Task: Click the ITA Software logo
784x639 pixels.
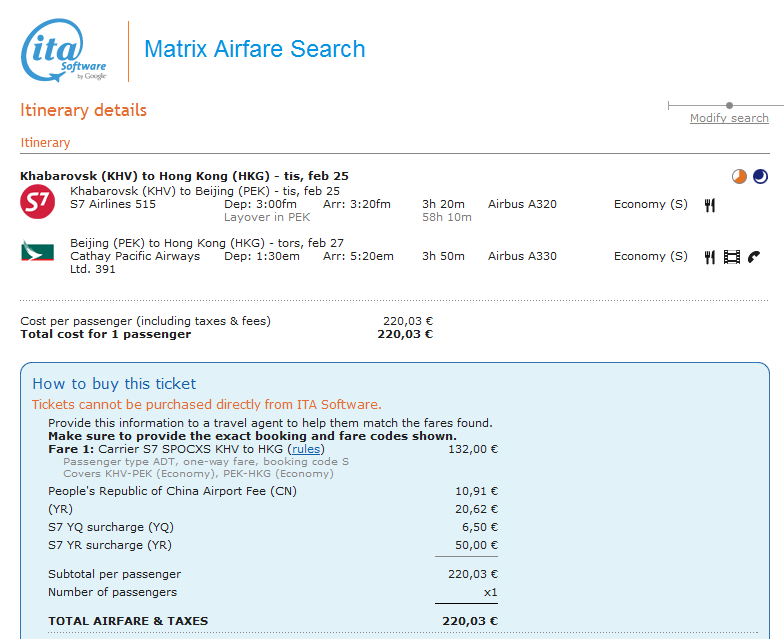Action: pyautogui.click(x=63, y=52)
